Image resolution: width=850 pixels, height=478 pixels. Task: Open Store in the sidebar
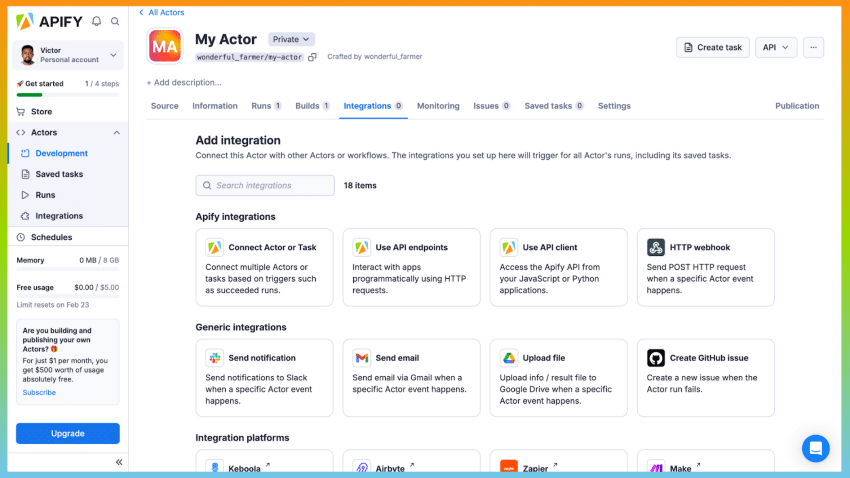68,112
